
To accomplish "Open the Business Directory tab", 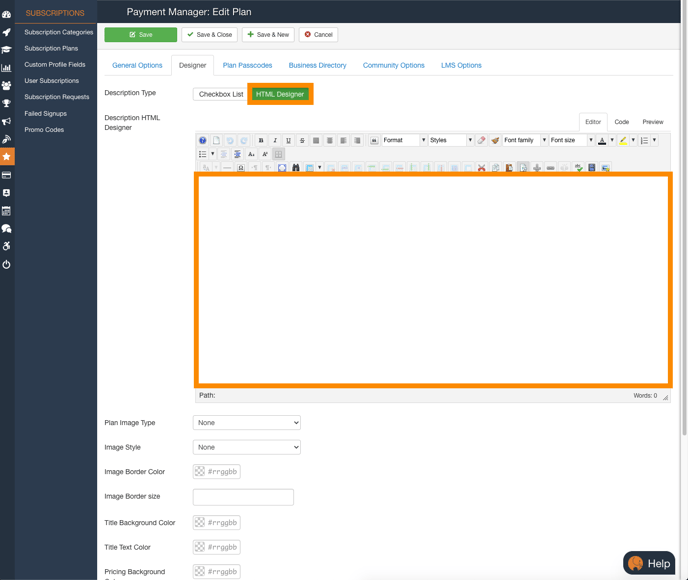I will pyautogui.click(x=317, y=65).
